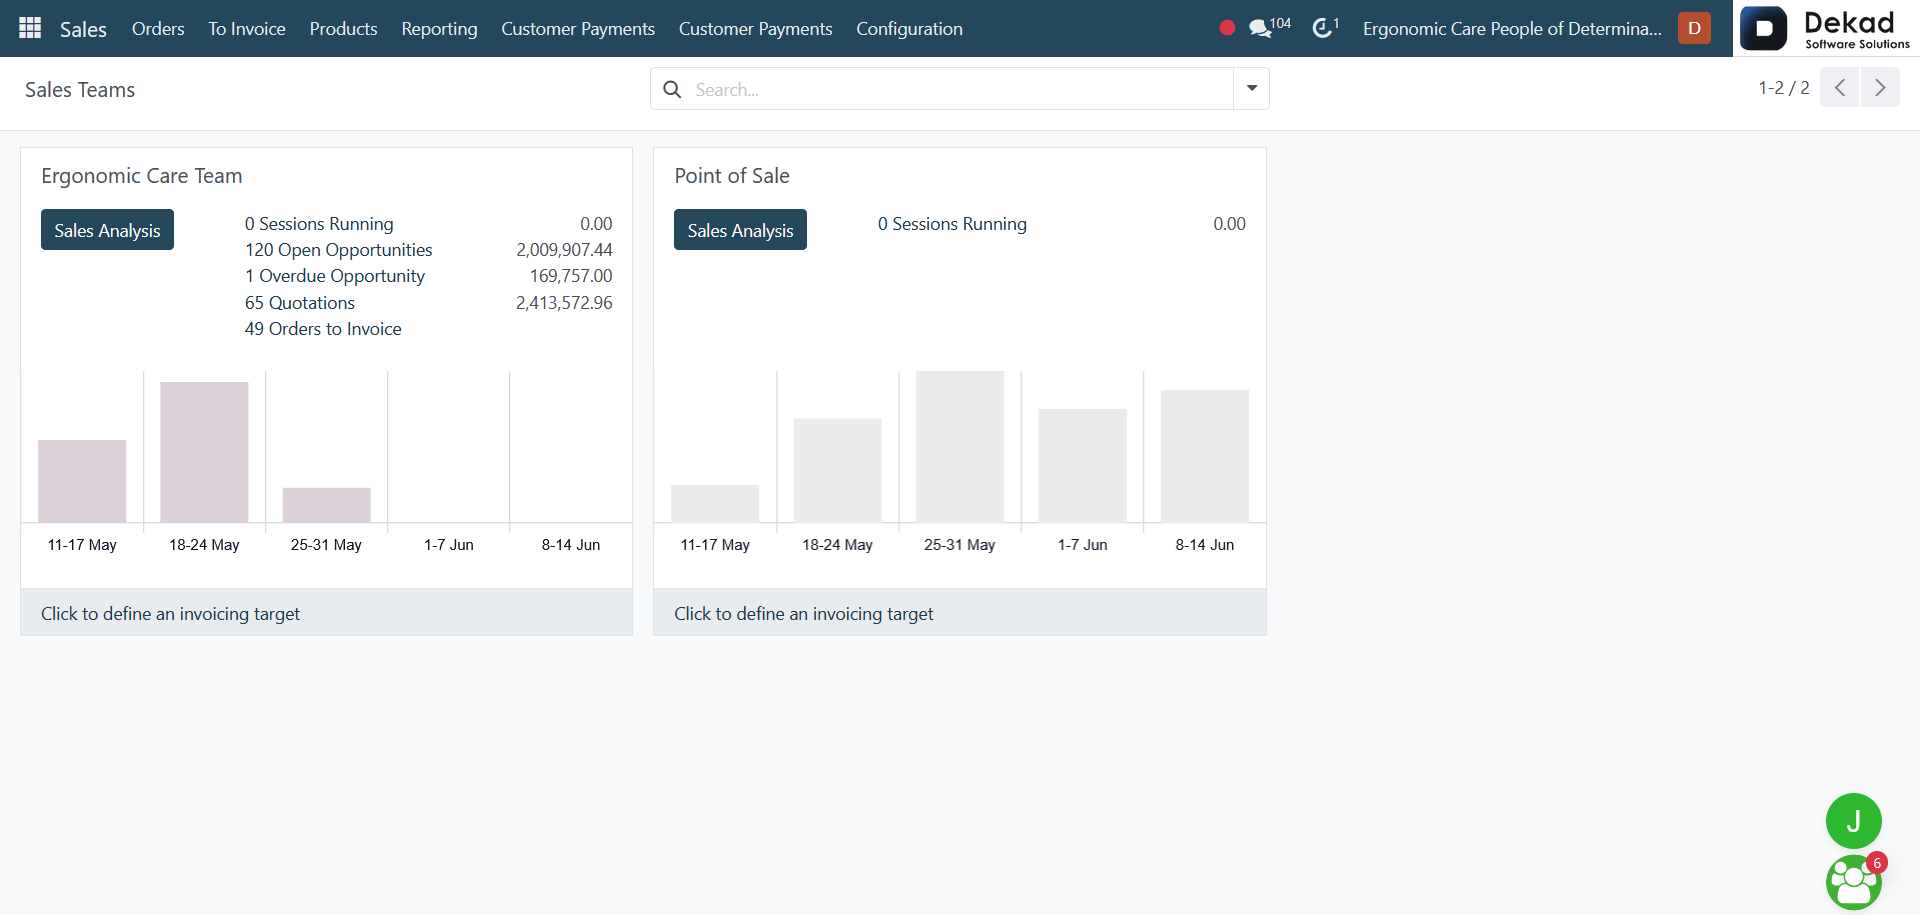Click the red recording indicator dot
The image size is (1920, 915).
(1227, 28)
